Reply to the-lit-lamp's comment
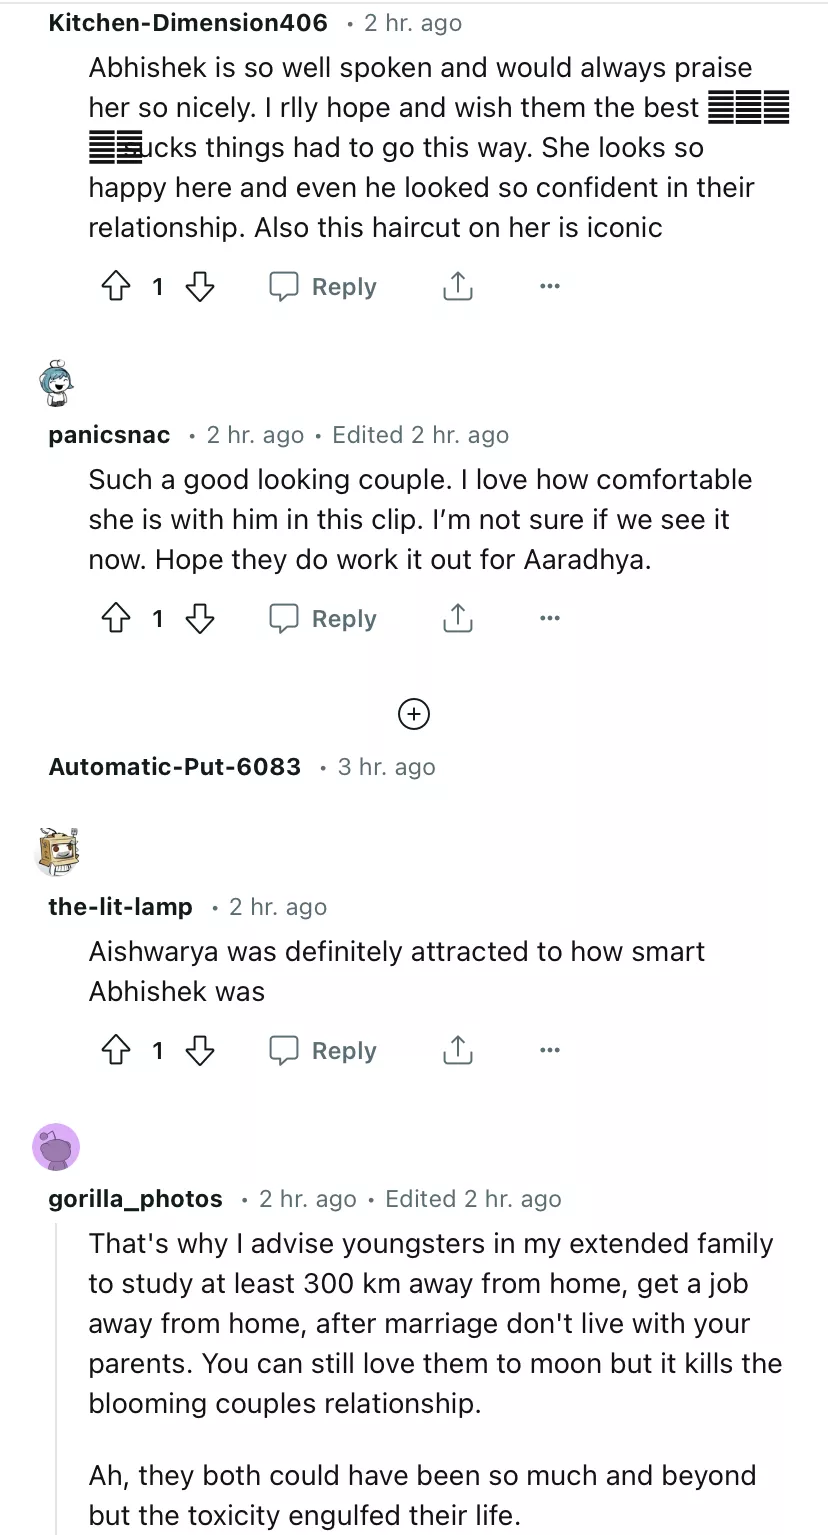Viewport: 828px width, 1535px height. [324, 1051]
